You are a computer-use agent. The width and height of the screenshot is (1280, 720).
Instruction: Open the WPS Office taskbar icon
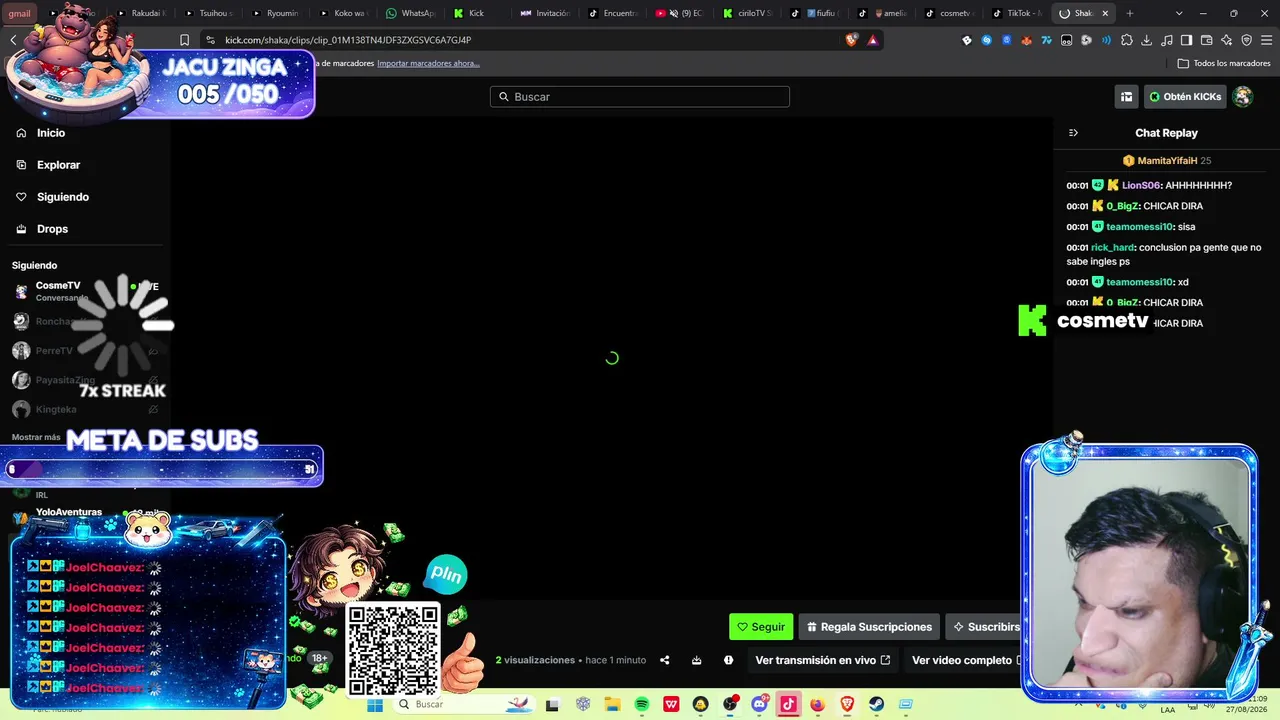coord(671,704)
